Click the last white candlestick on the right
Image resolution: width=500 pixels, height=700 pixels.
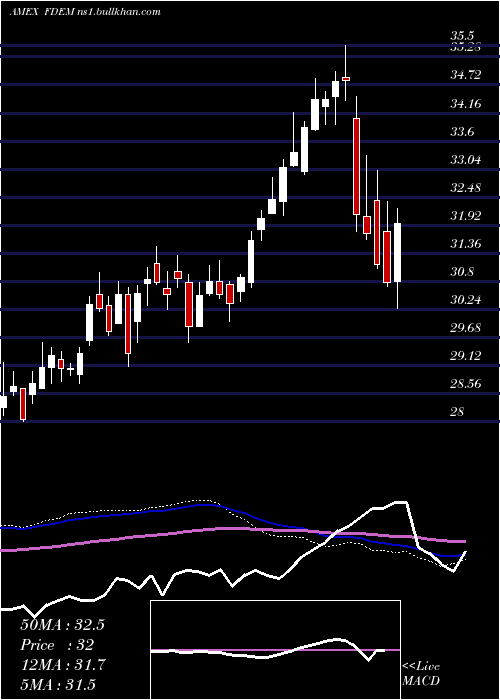pyautogui.click(x=397, y=253)
